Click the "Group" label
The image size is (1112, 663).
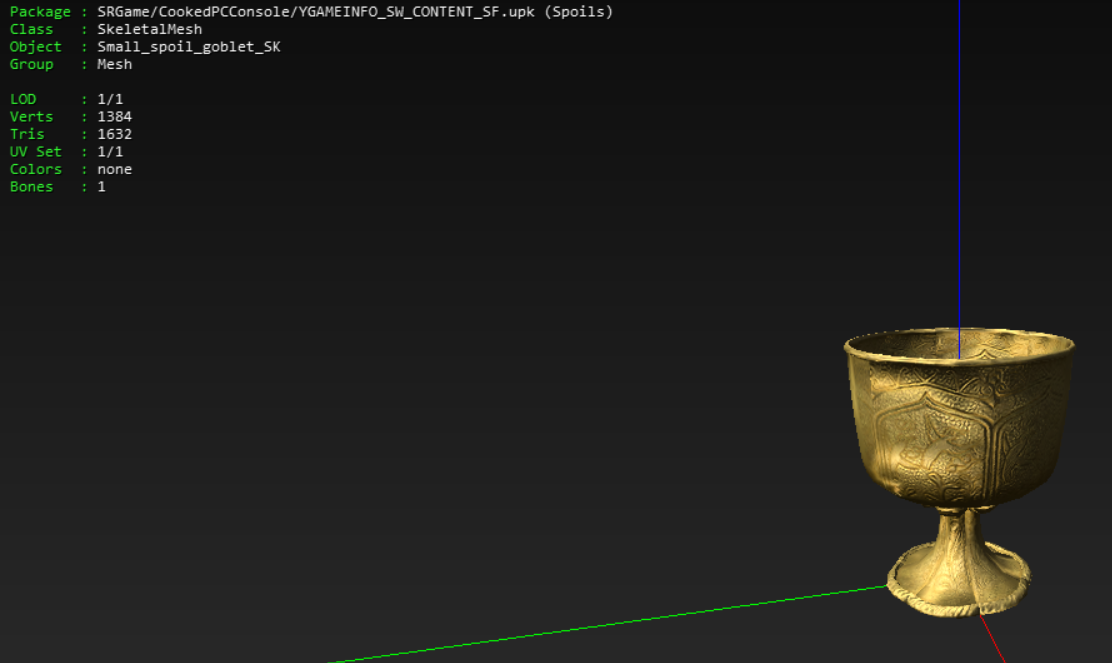tap(31, 65)
